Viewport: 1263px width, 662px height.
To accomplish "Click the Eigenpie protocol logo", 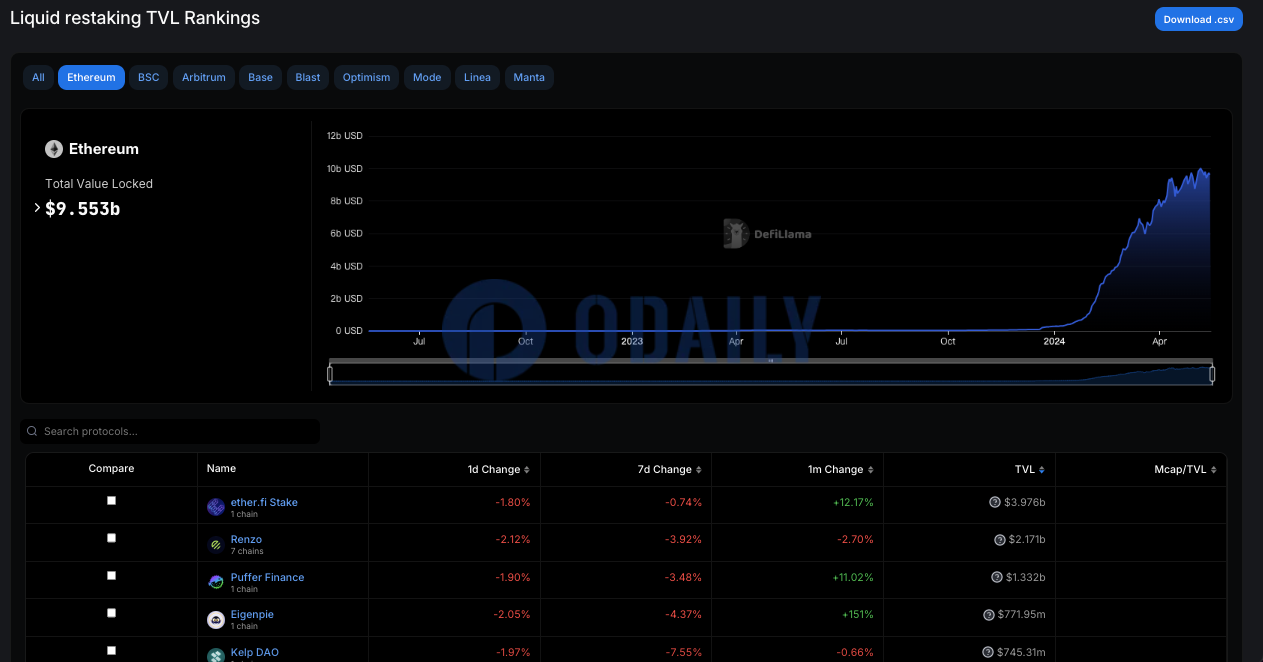I will pyautogui.click(x=216, y=620).
